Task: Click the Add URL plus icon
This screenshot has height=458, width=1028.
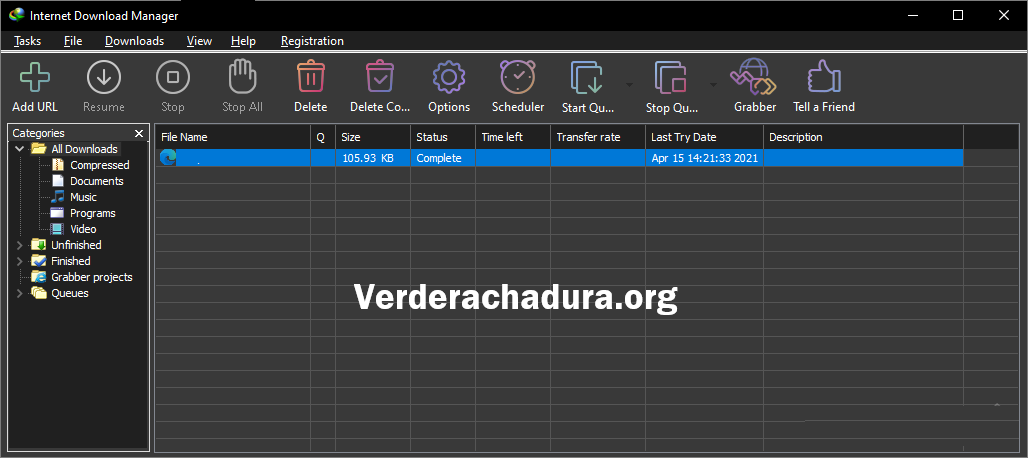Action: point(35,77)
